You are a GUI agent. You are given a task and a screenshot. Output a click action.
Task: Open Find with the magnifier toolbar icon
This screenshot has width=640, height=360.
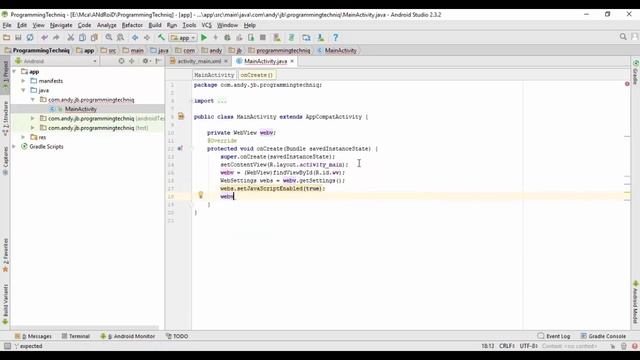(109, 38)
